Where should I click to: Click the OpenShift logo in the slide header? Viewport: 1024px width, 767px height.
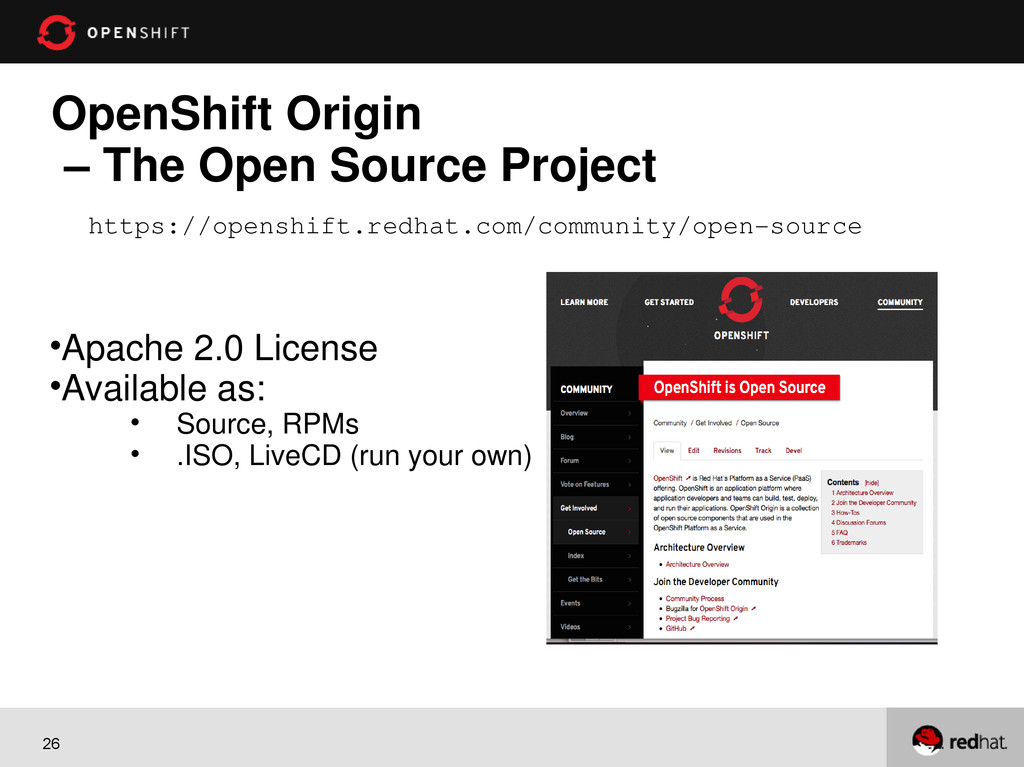tap(114, 32)
